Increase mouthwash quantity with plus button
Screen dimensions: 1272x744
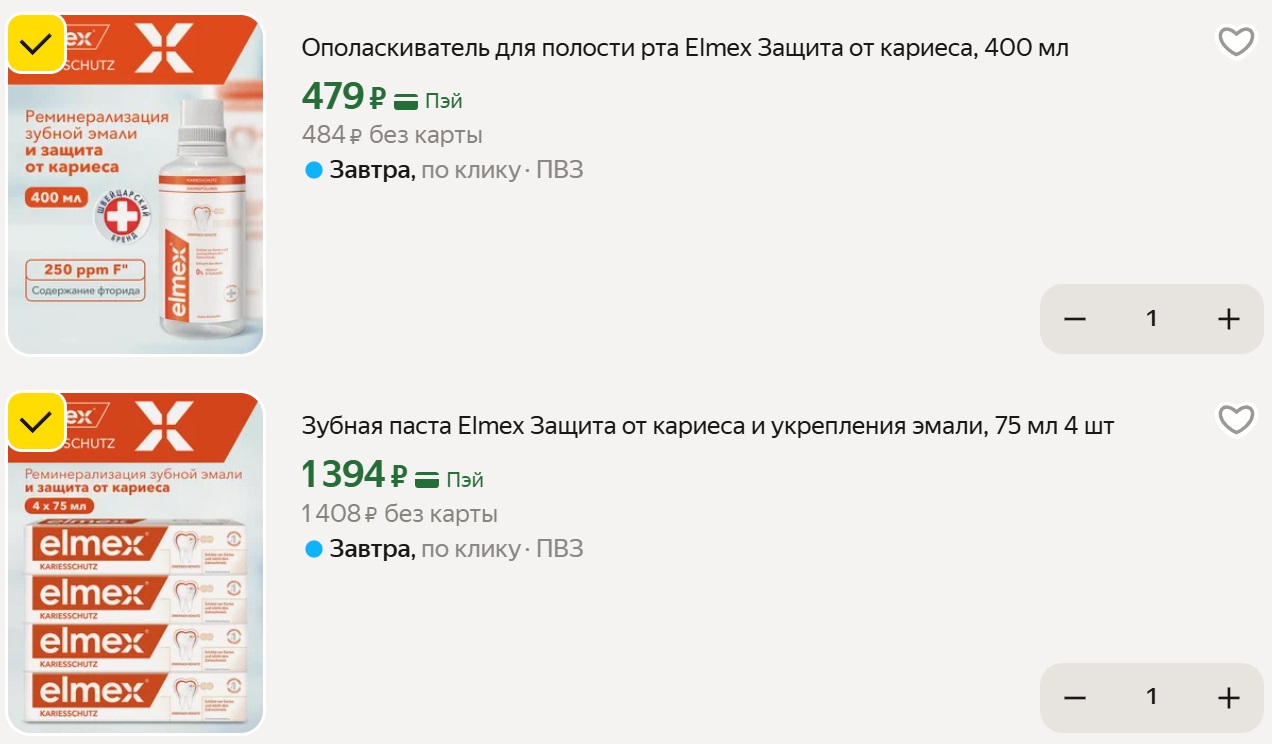point(1228,319)
